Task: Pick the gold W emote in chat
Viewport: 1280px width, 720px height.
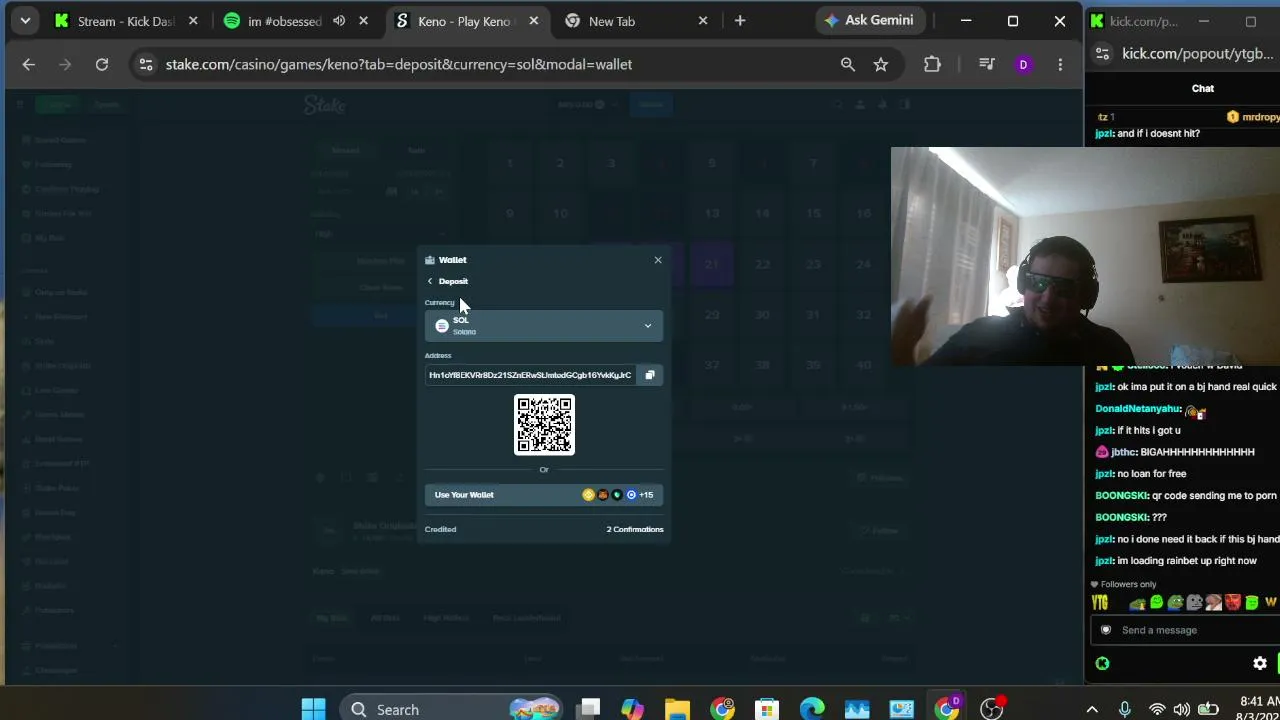Action: (1271, 602)
